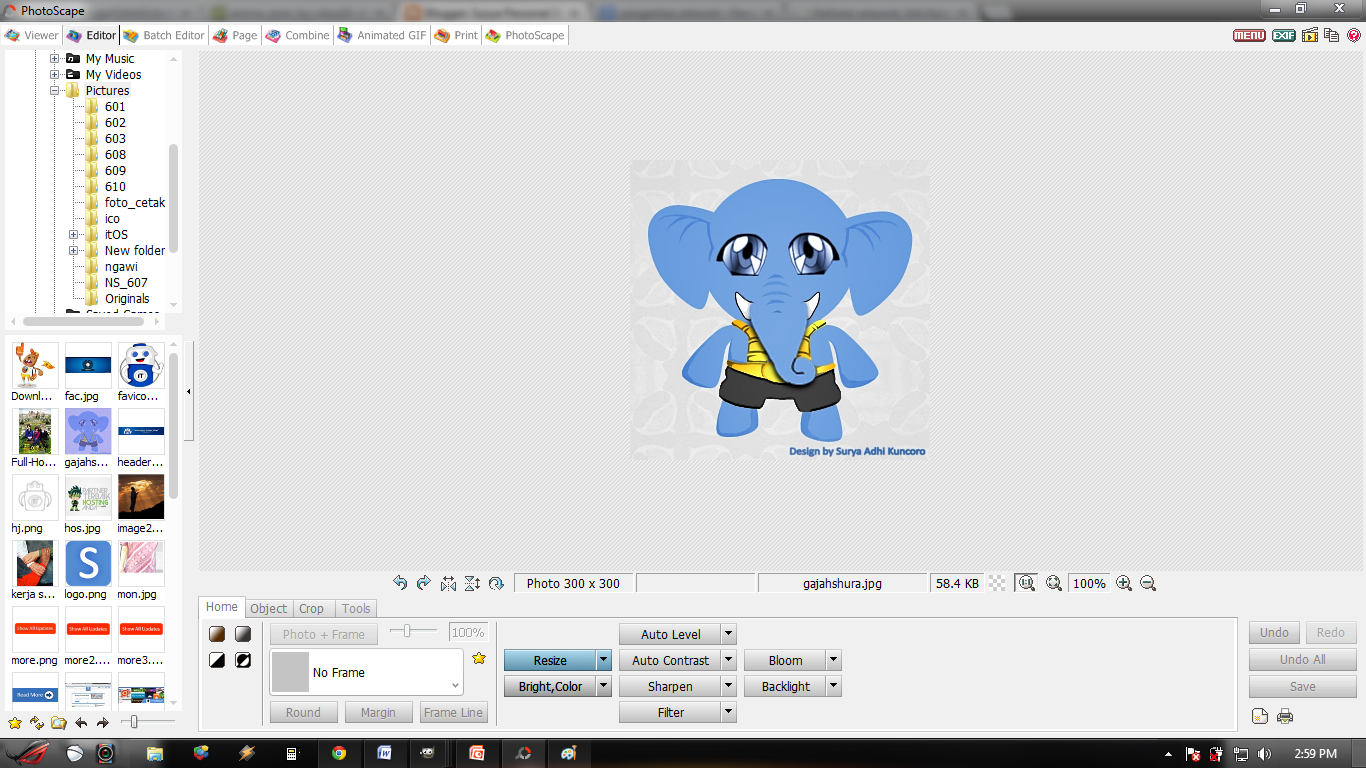1366x768 pixels.
Task: Open the Filter dropdown arrow
Action: 729,712
